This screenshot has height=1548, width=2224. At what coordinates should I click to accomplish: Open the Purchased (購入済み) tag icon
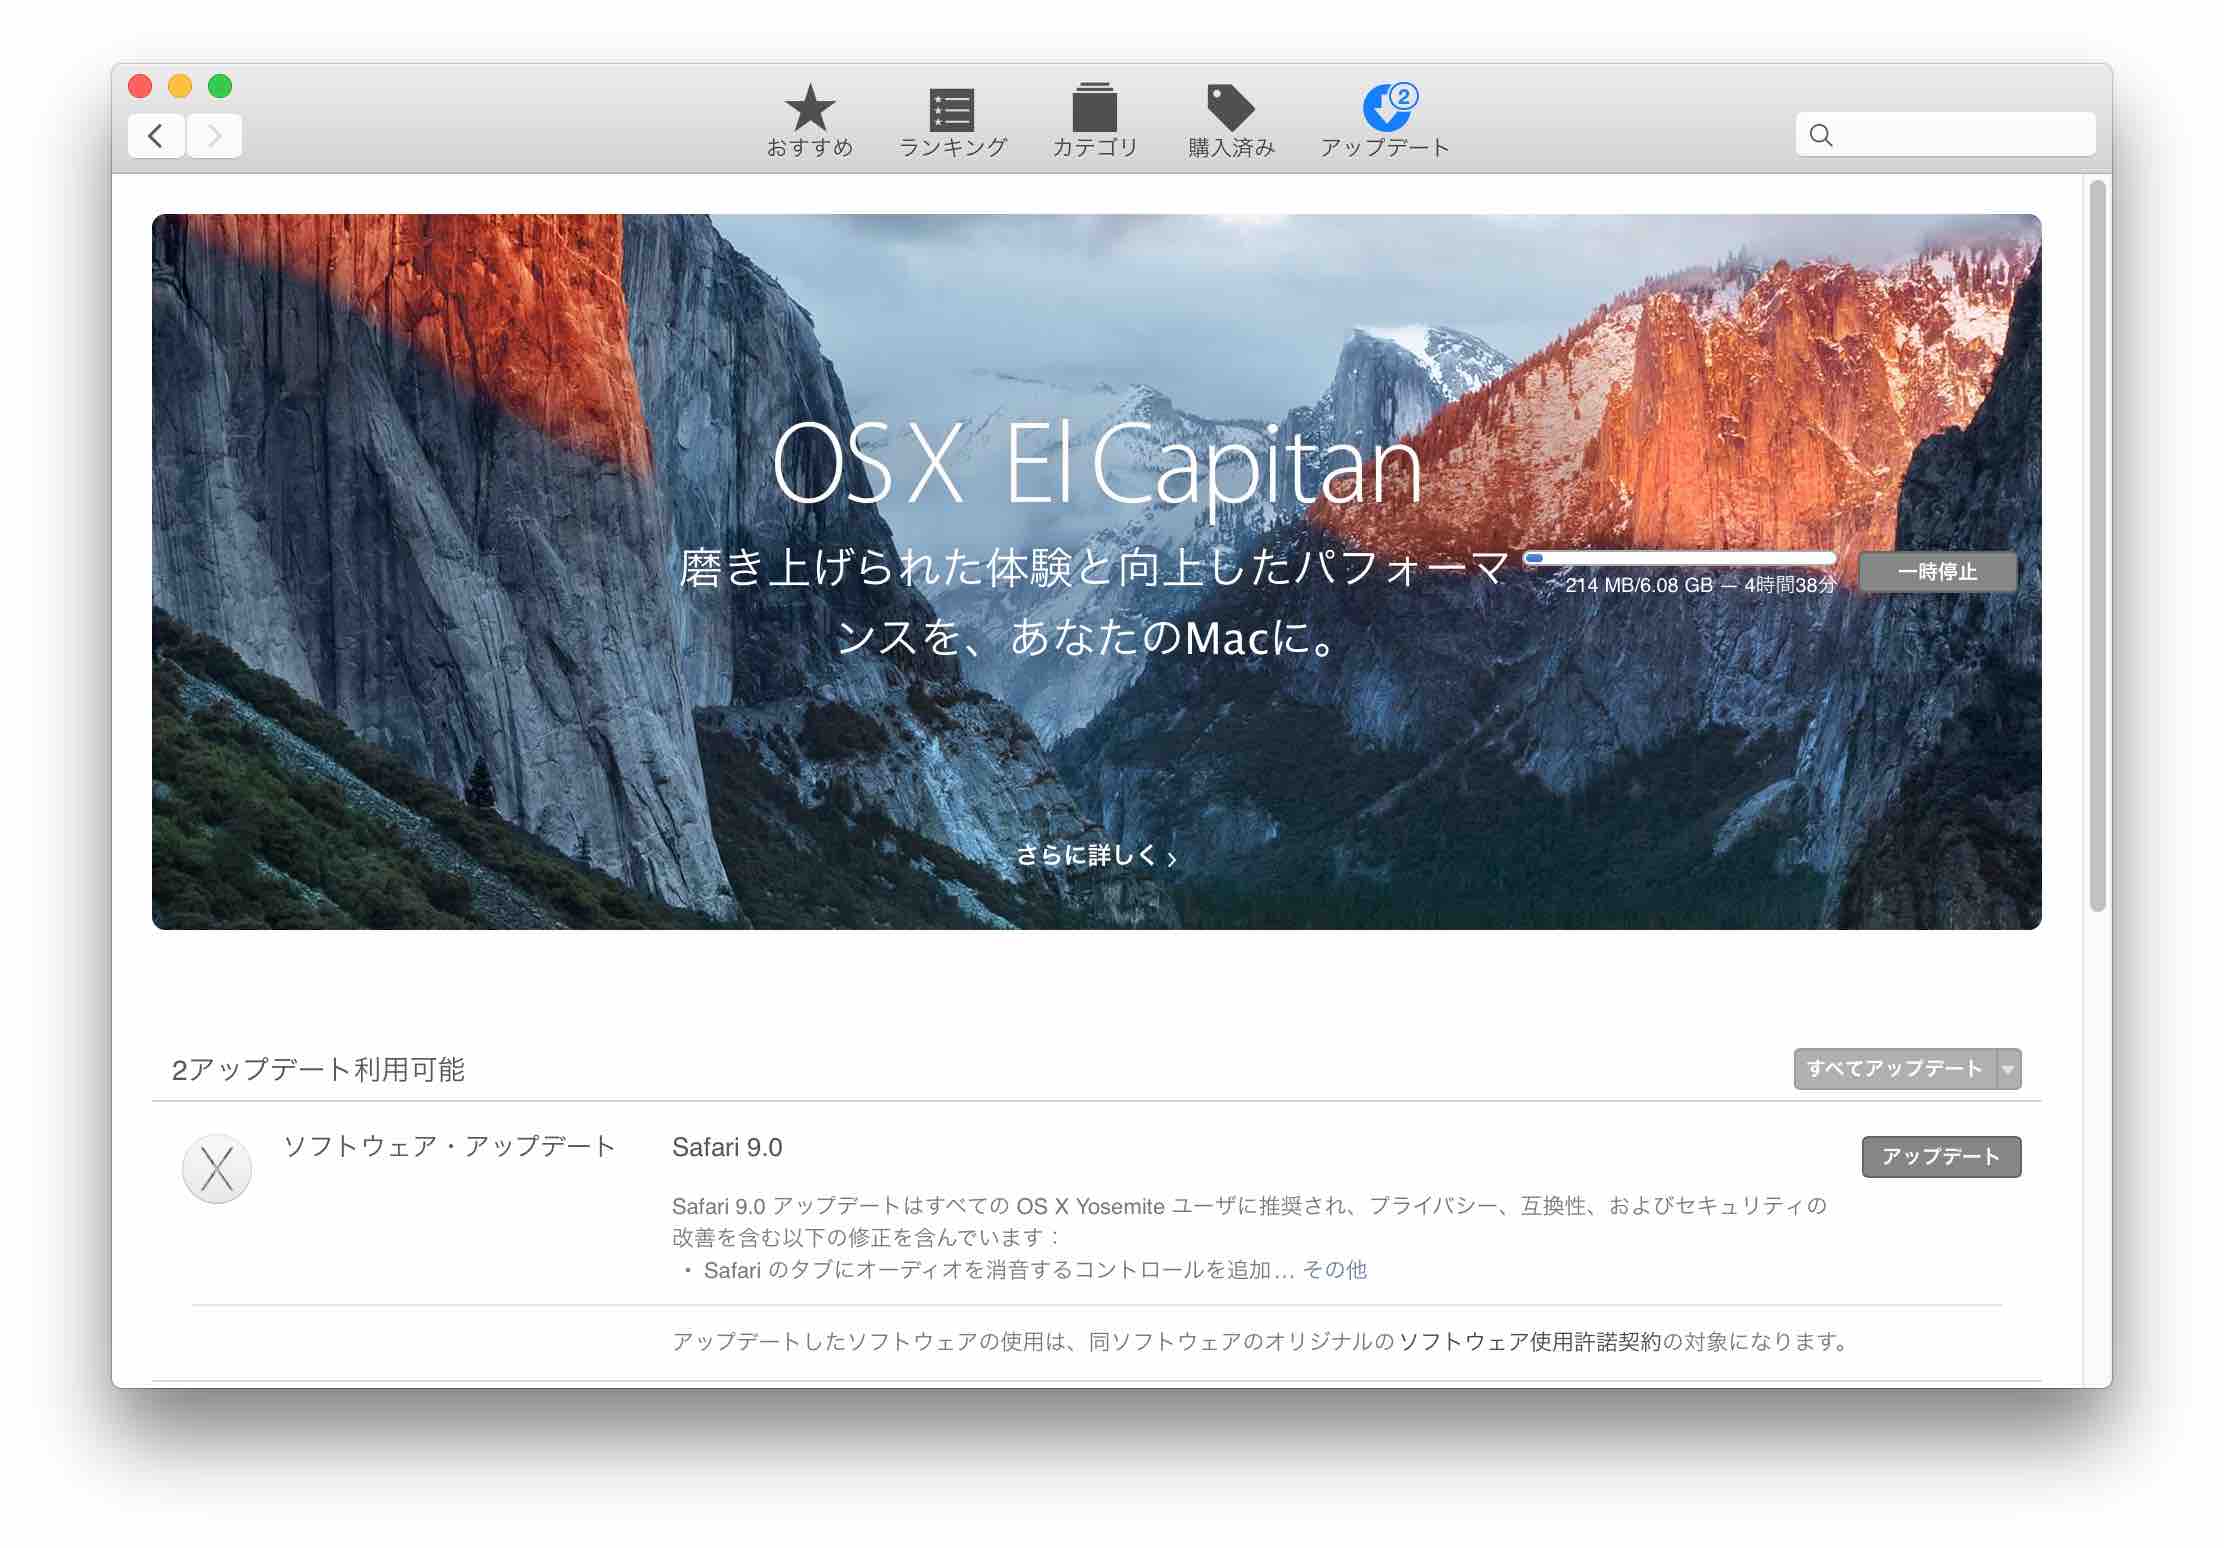coord(1230,108)
